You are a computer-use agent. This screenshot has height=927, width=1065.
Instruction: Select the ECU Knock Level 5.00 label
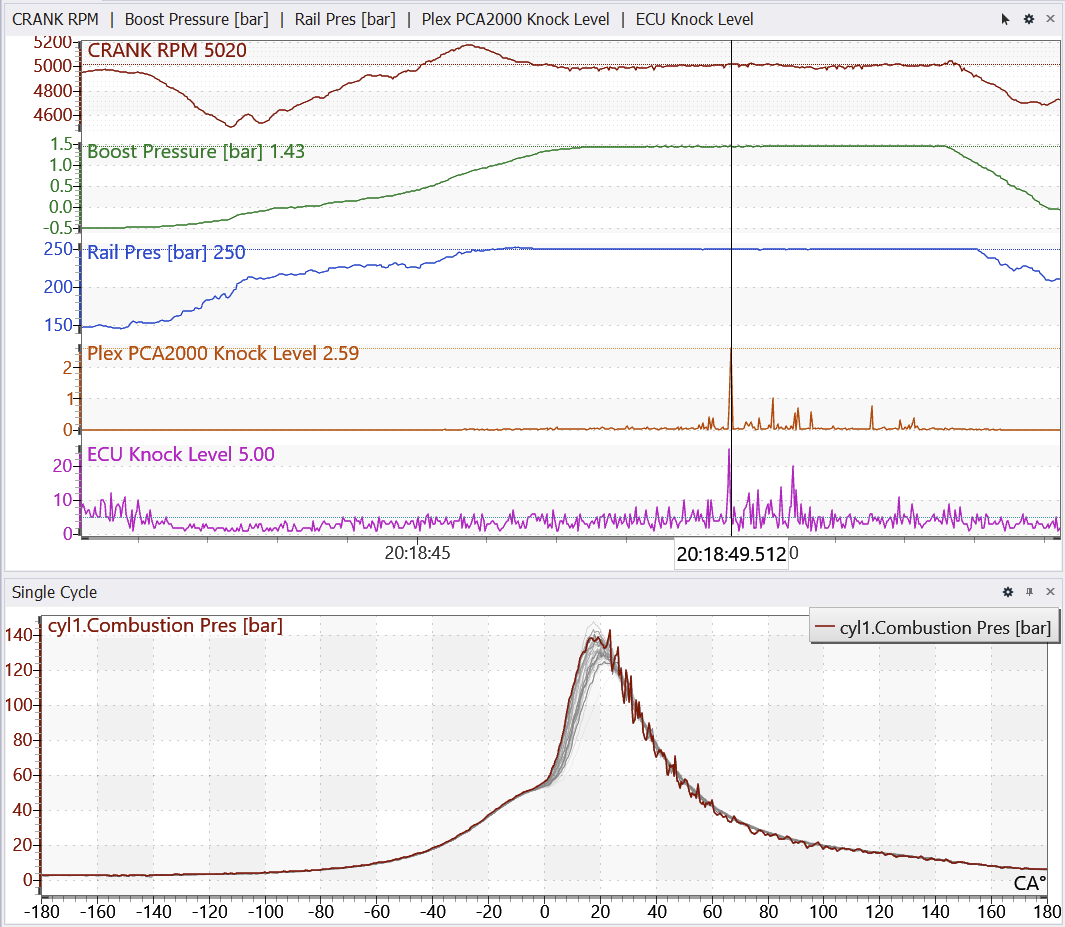pyautogui.click(x=181, y=455)
